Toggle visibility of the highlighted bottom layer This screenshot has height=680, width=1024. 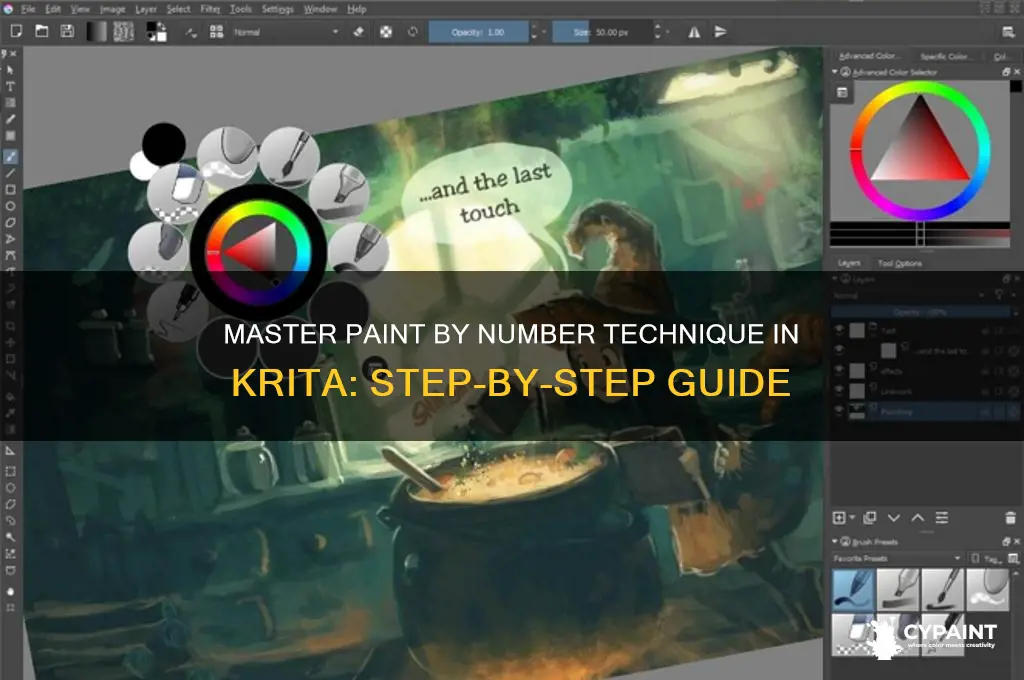point(839,411)
